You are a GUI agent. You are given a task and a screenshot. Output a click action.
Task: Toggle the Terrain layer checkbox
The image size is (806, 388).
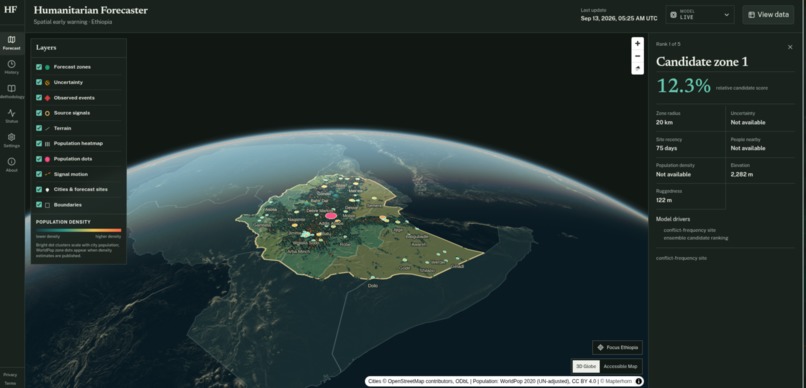pos(39,128)
